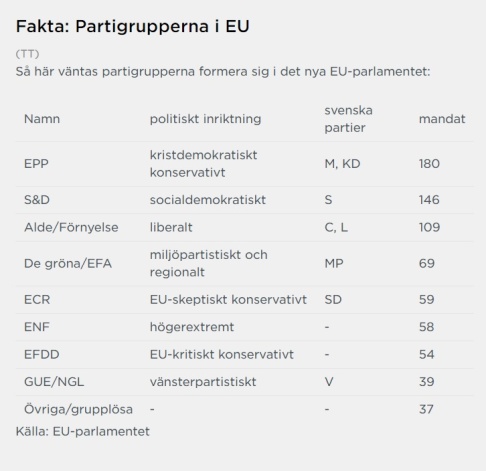Select the EPP row name
486x471 pixels.
pyautogui.click(x=36, y=164)
